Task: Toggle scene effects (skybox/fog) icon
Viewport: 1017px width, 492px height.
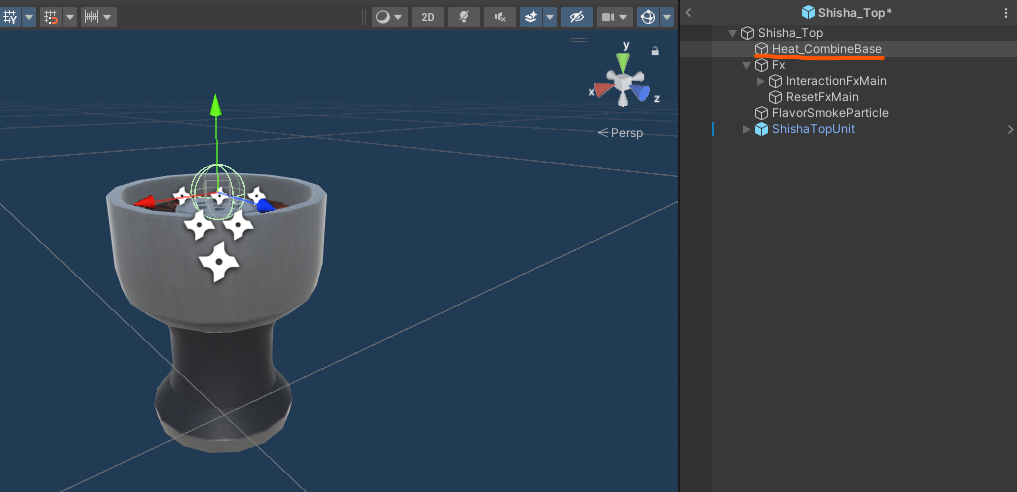Action: 531,18
